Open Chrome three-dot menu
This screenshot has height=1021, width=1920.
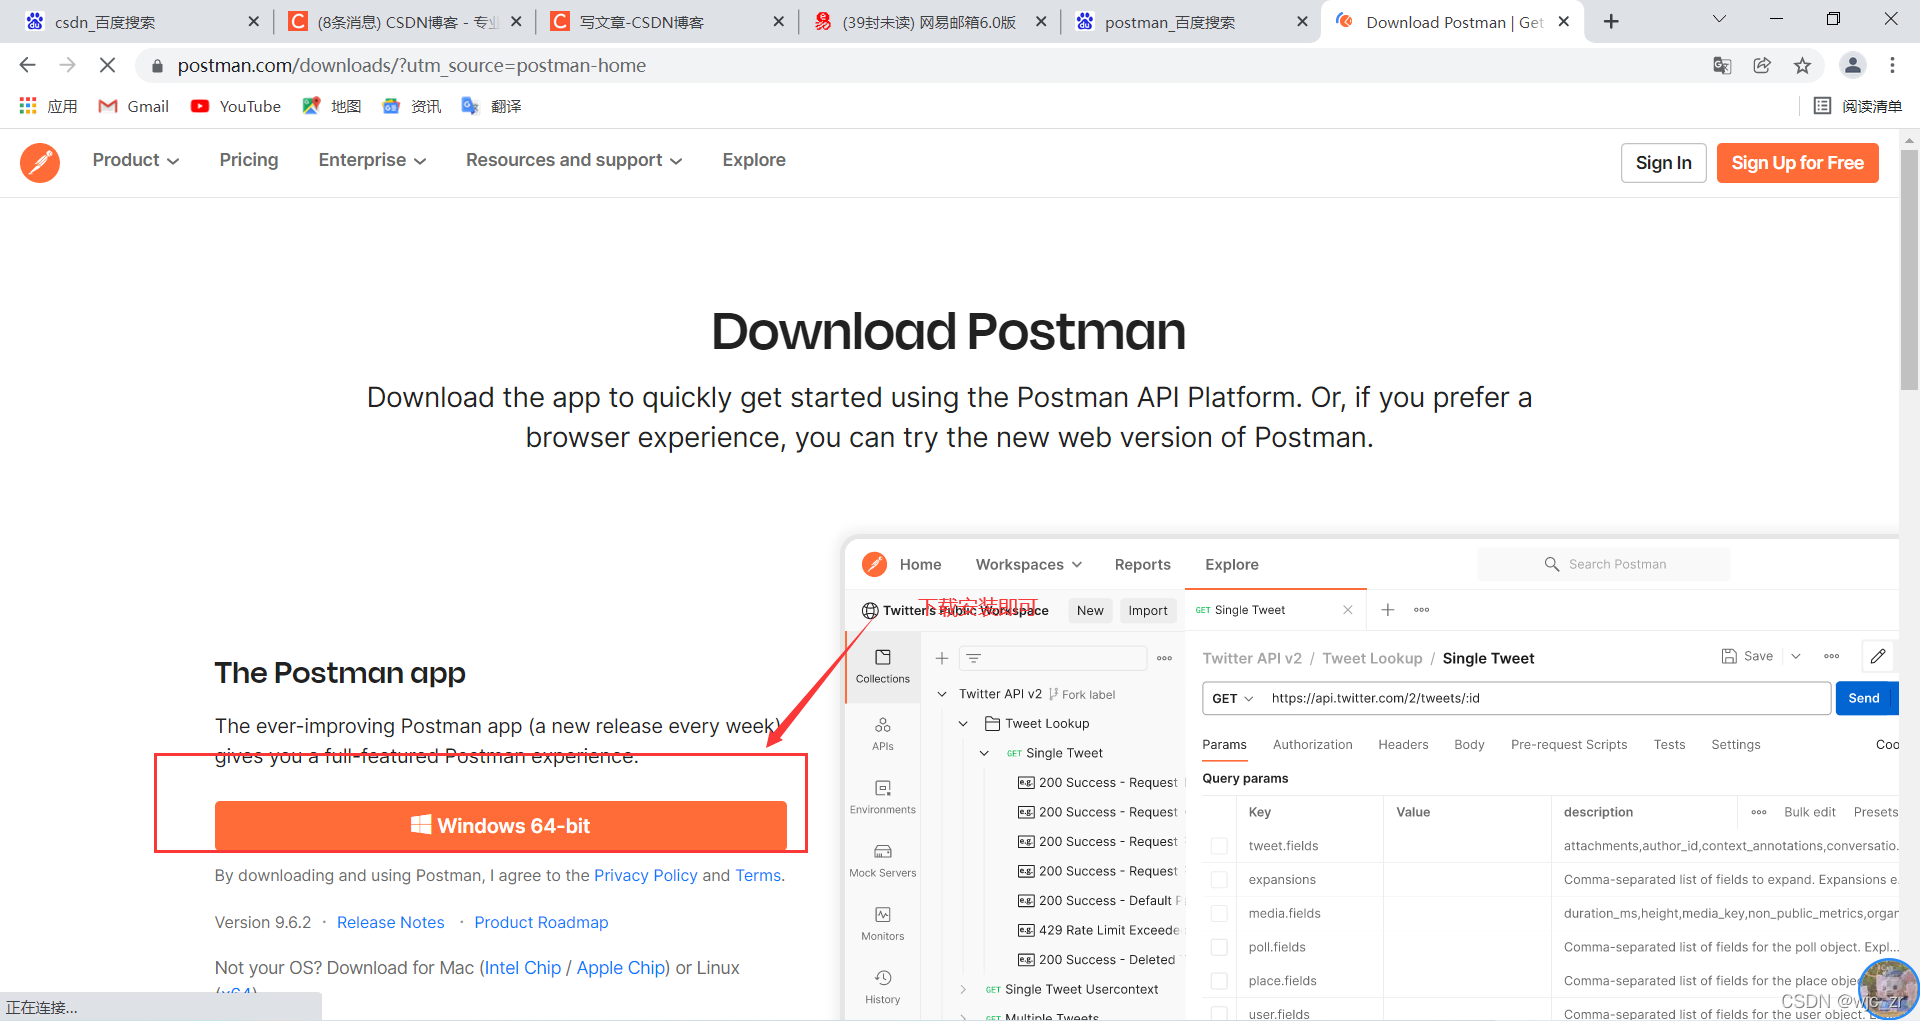tap(1892, 65)
